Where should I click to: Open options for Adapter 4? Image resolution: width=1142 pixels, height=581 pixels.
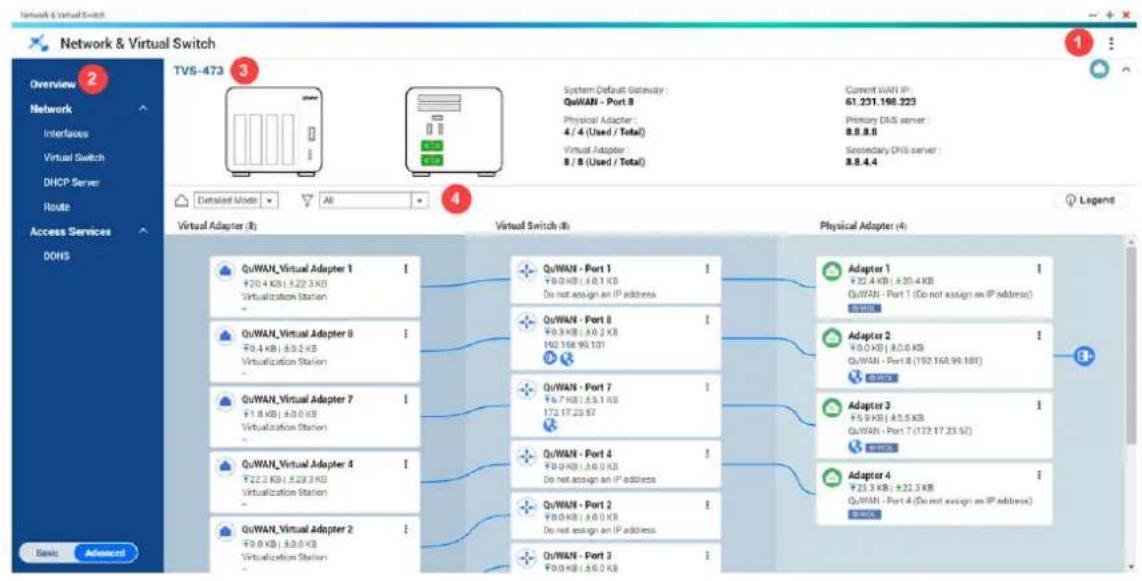1039,474
